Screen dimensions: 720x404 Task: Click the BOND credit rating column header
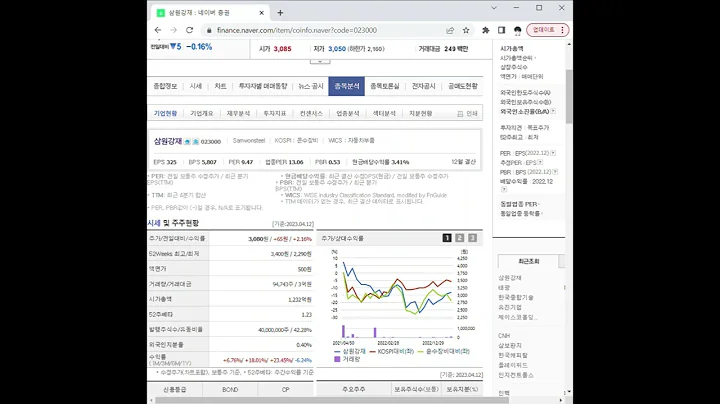230,389
